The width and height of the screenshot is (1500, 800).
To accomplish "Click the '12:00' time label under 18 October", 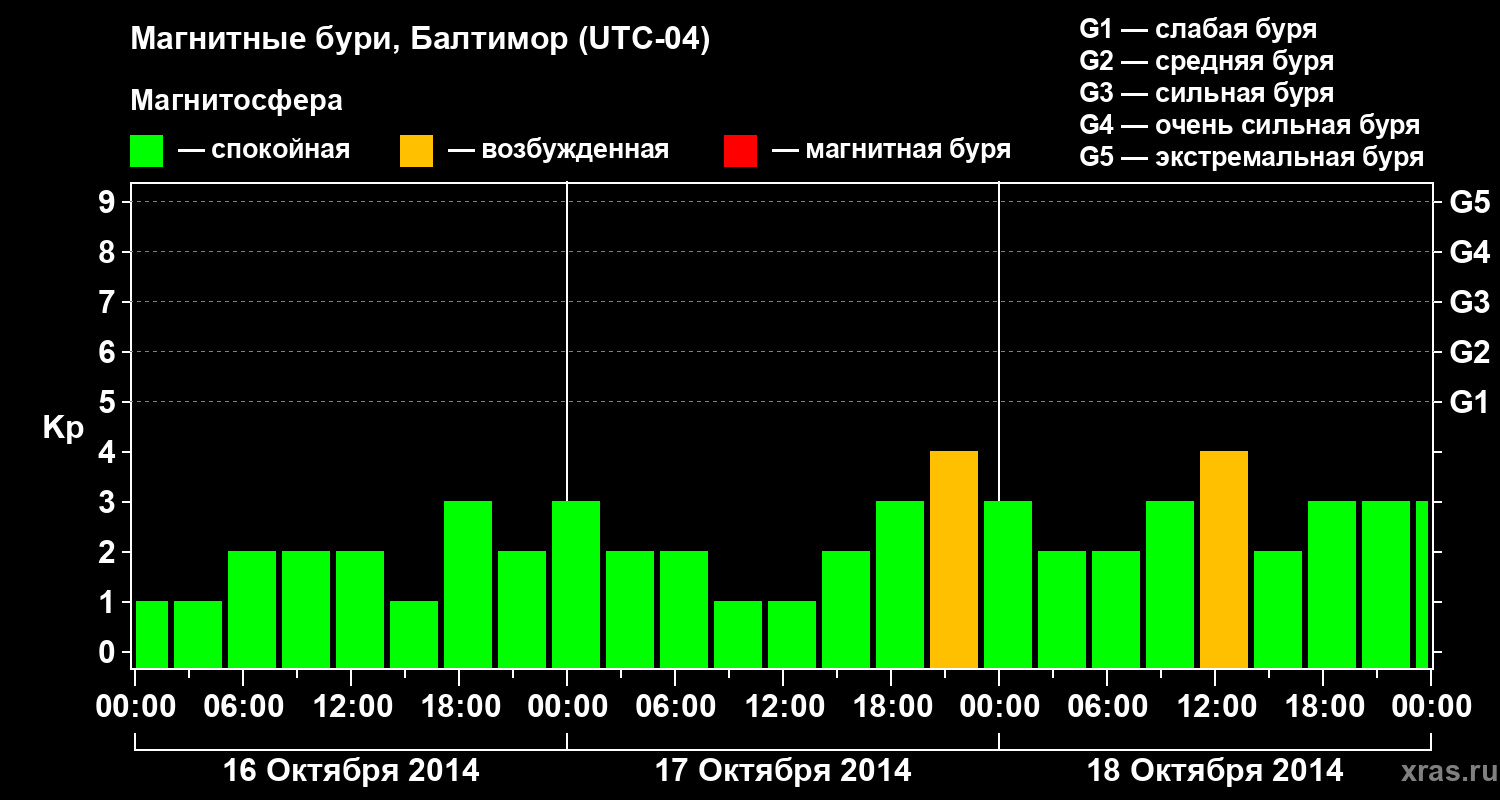I will tap(1216, 707).
